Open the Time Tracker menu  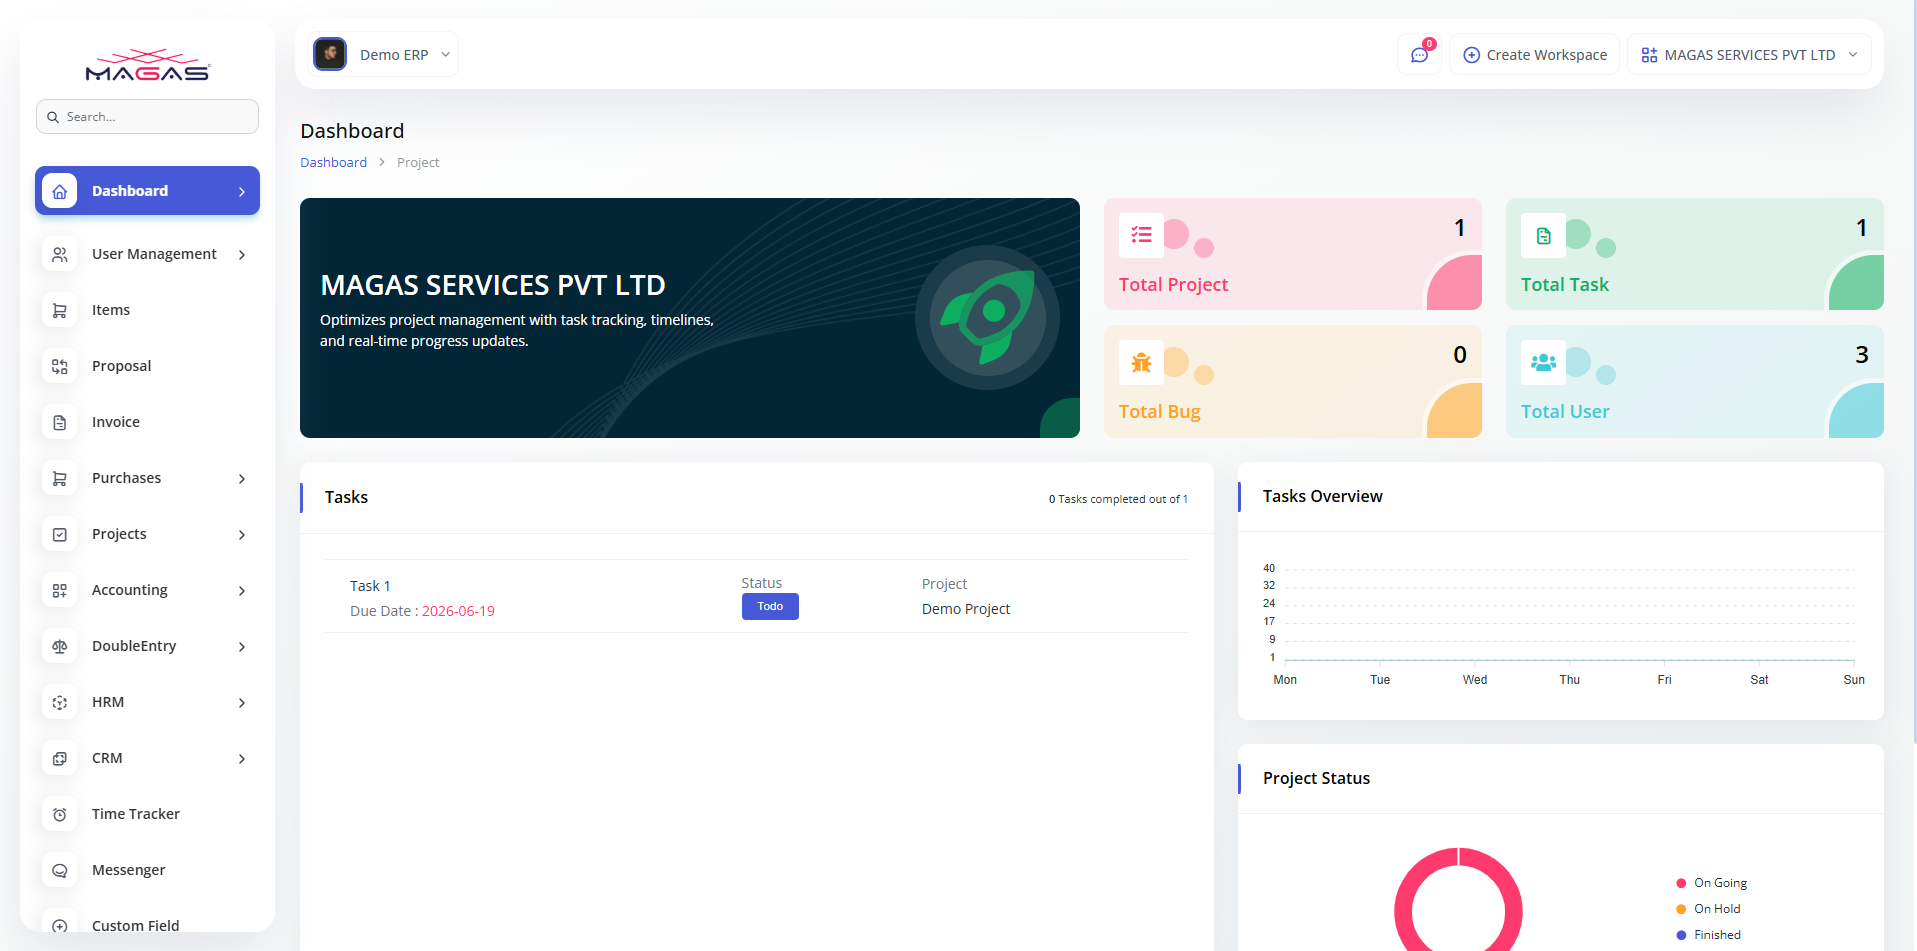point(147,815)
